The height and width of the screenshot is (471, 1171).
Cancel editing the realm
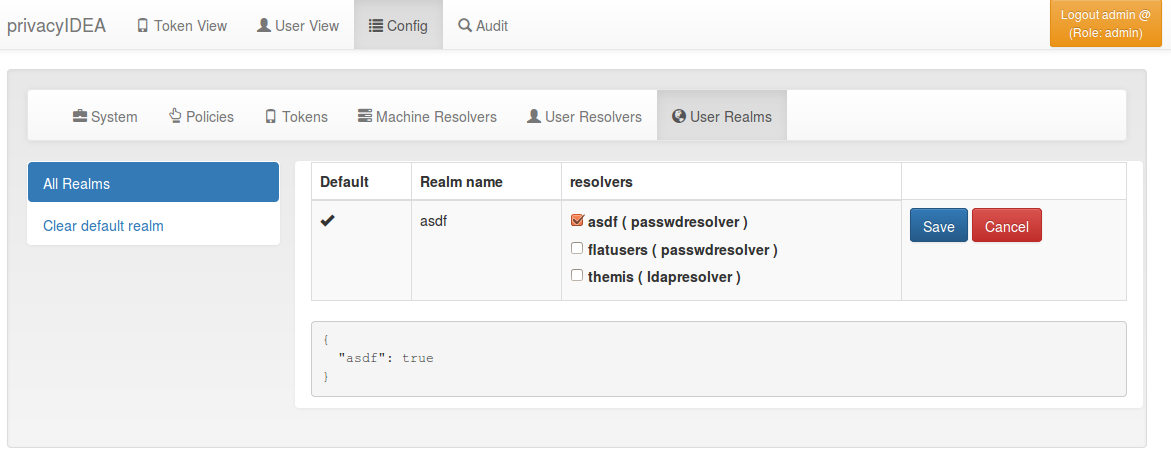pyautogui.click(x=1007, y=225)
